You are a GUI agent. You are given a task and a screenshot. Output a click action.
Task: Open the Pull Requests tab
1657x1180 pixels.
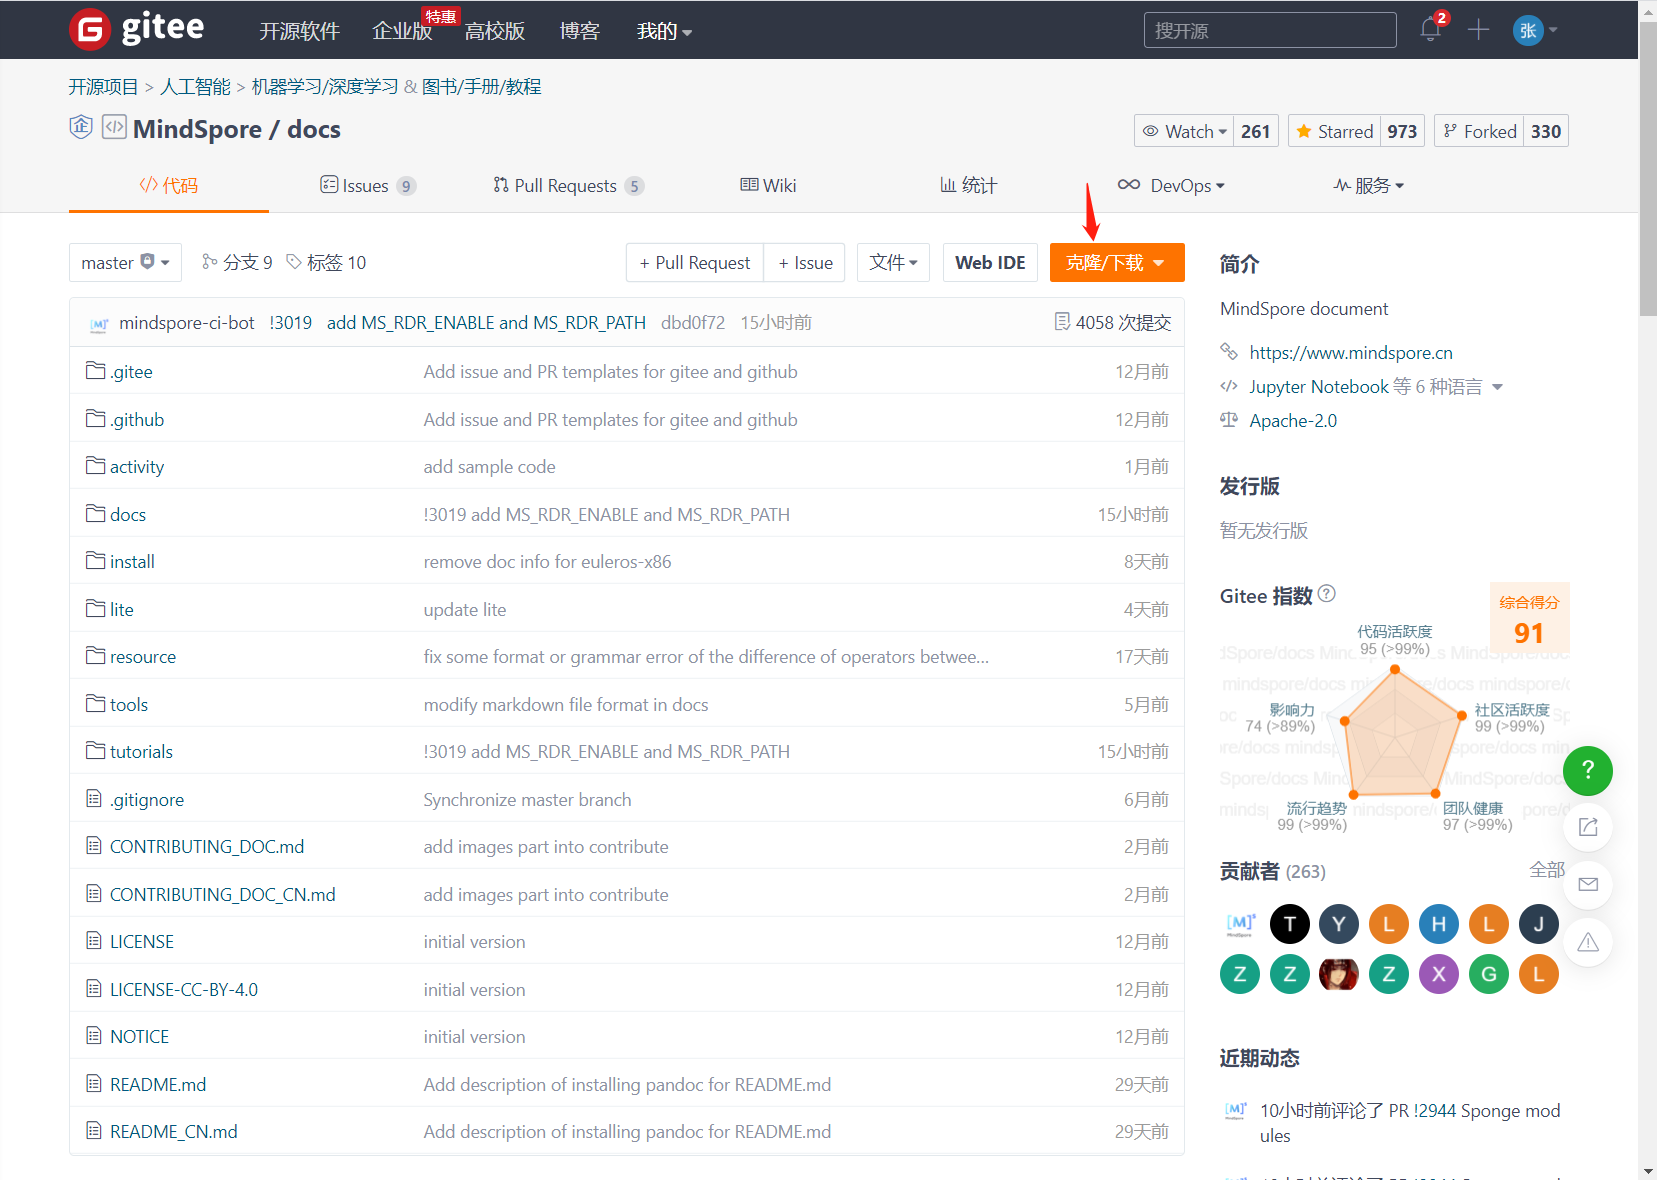pos(568,185)
